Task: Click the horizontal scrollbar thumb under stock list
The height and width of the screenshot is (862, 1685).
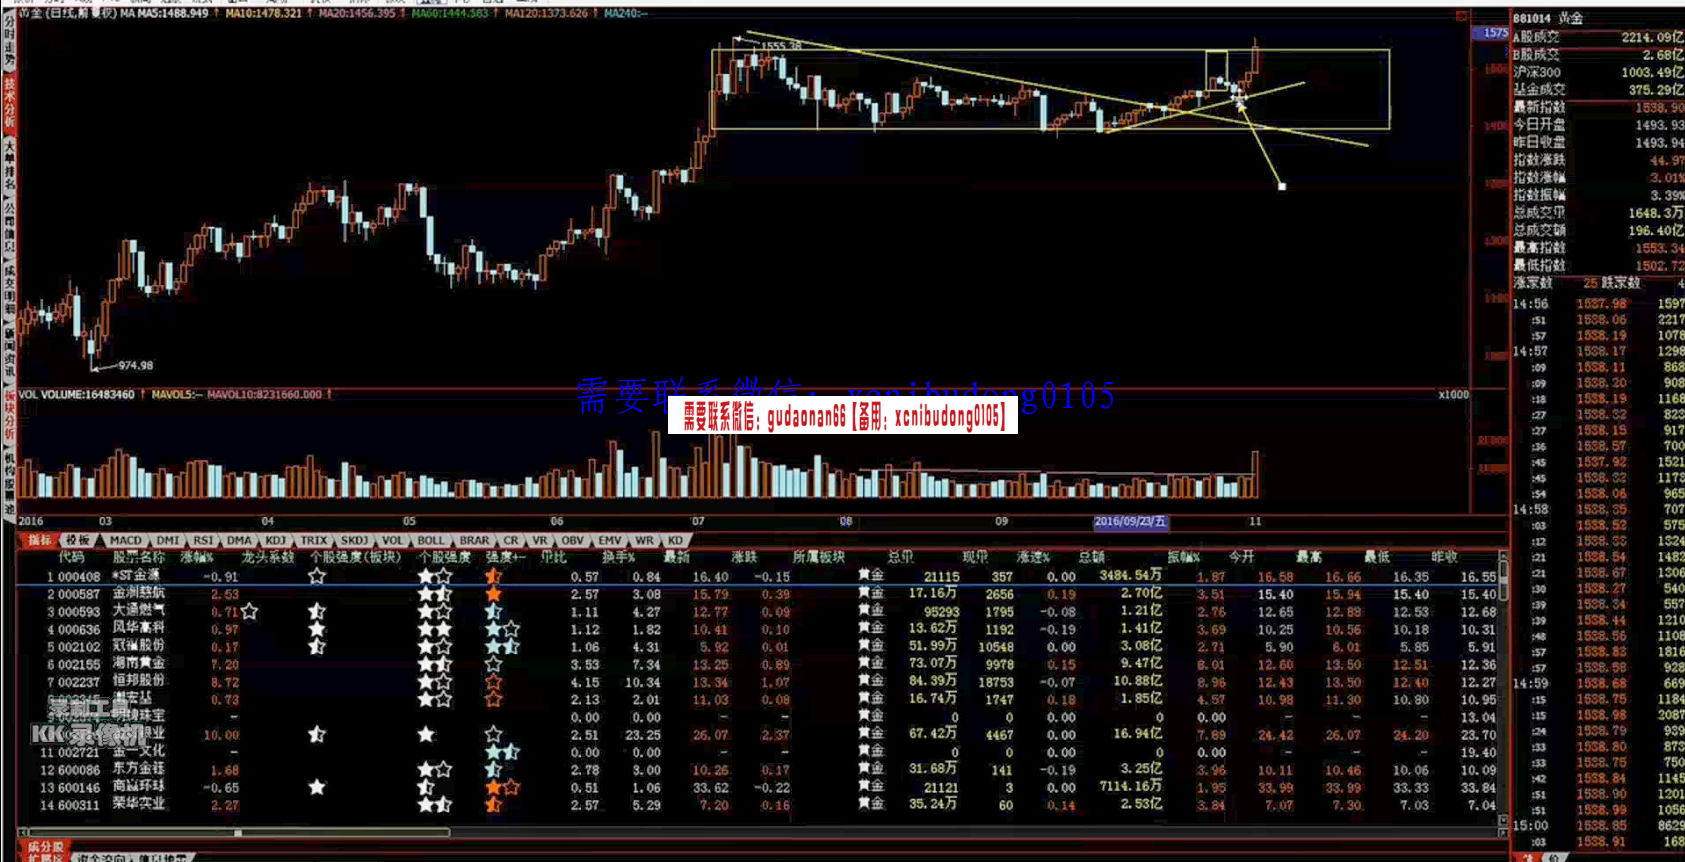Action: point(238,832)
